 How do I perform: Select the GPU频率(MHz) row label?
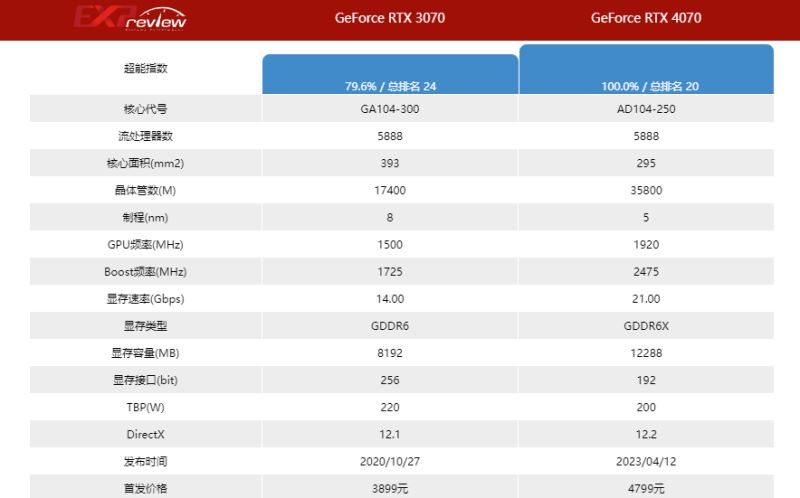(146, 244)
